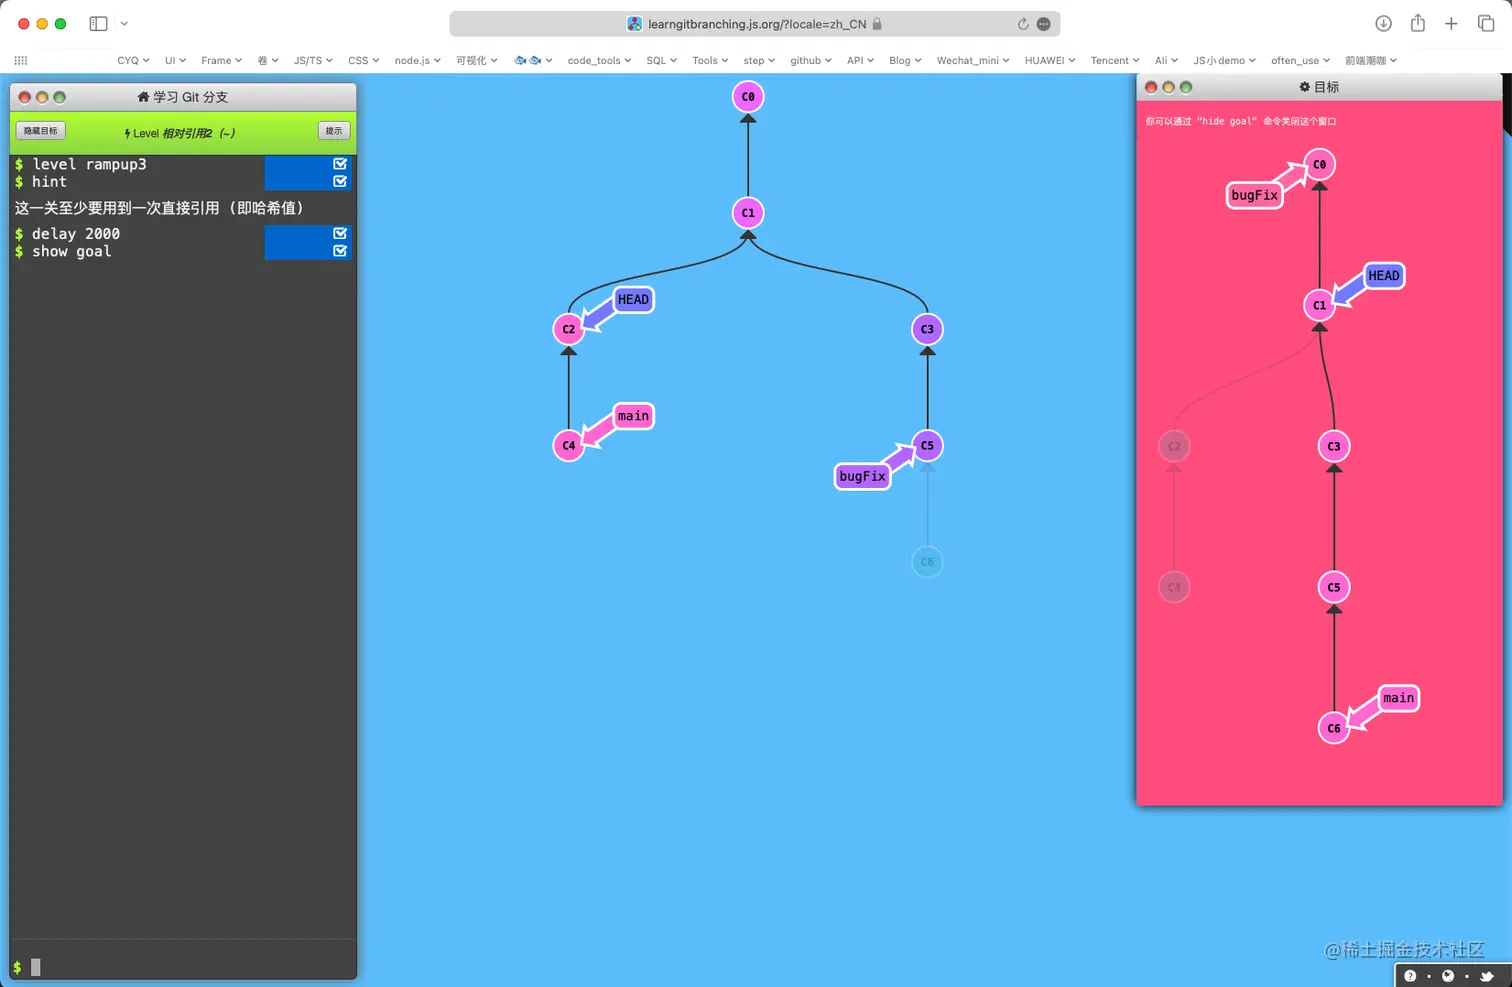Click the terminal command input prompt
Screen dimensions: 1512x987
(183, 967)
